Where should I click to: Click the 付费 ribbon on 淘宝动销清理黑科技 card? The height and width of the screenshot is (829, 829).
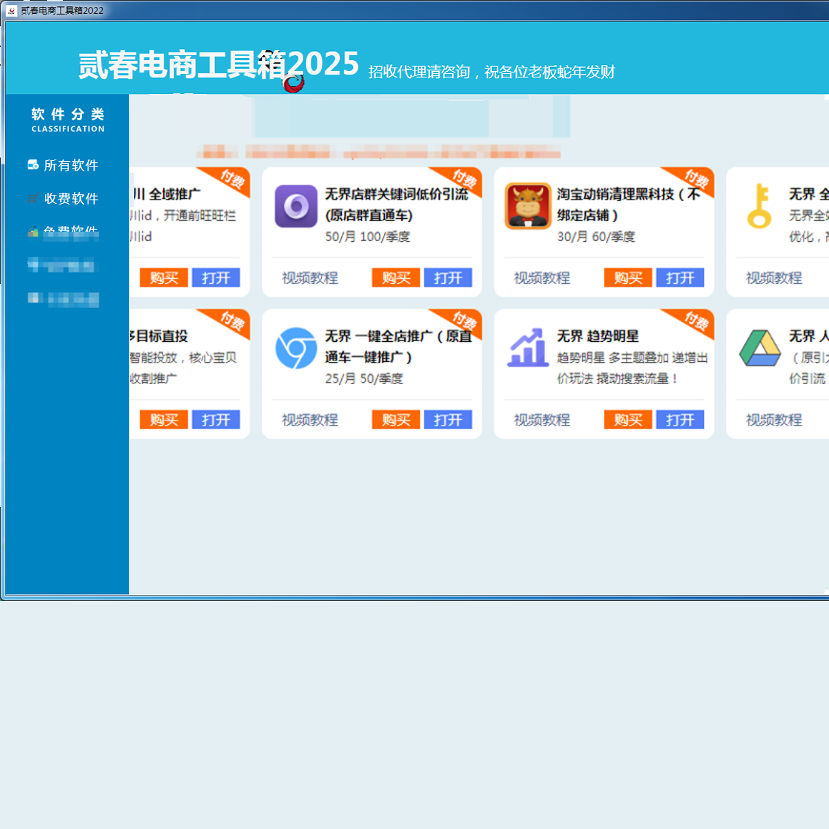point(695,179)
